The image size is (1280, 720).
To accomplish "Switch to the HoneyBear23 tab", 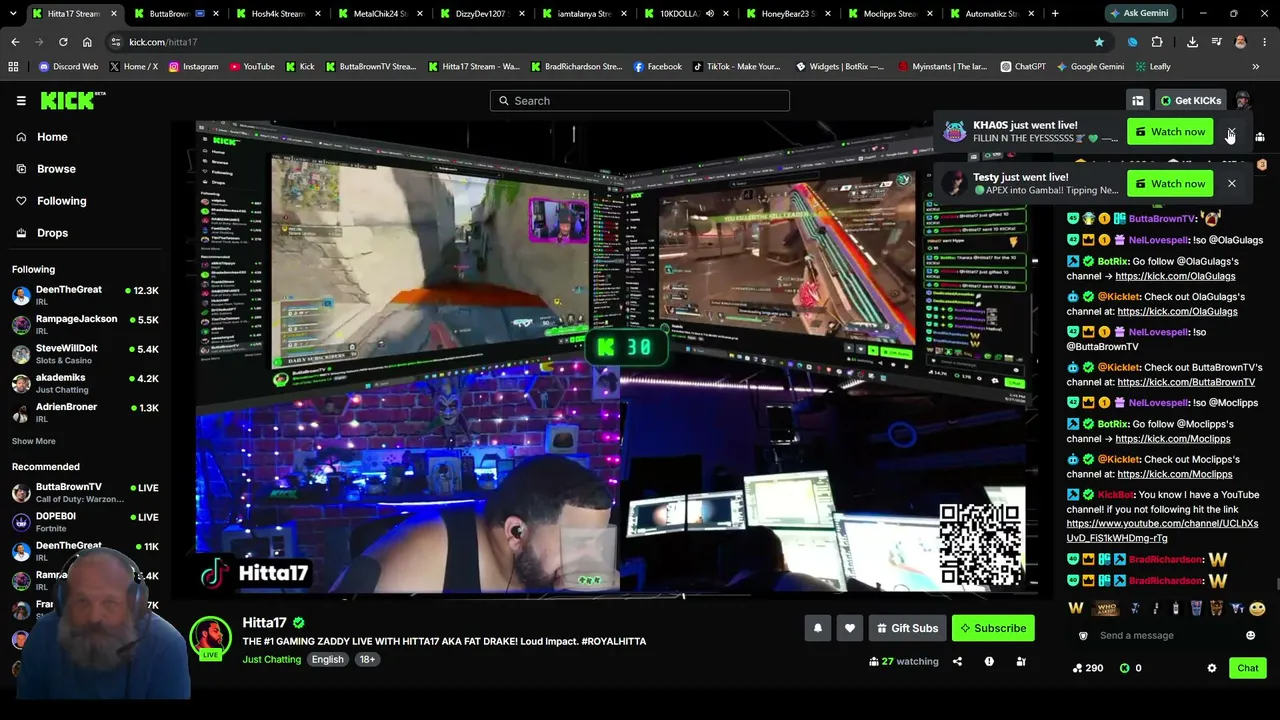I will [790, 14].
